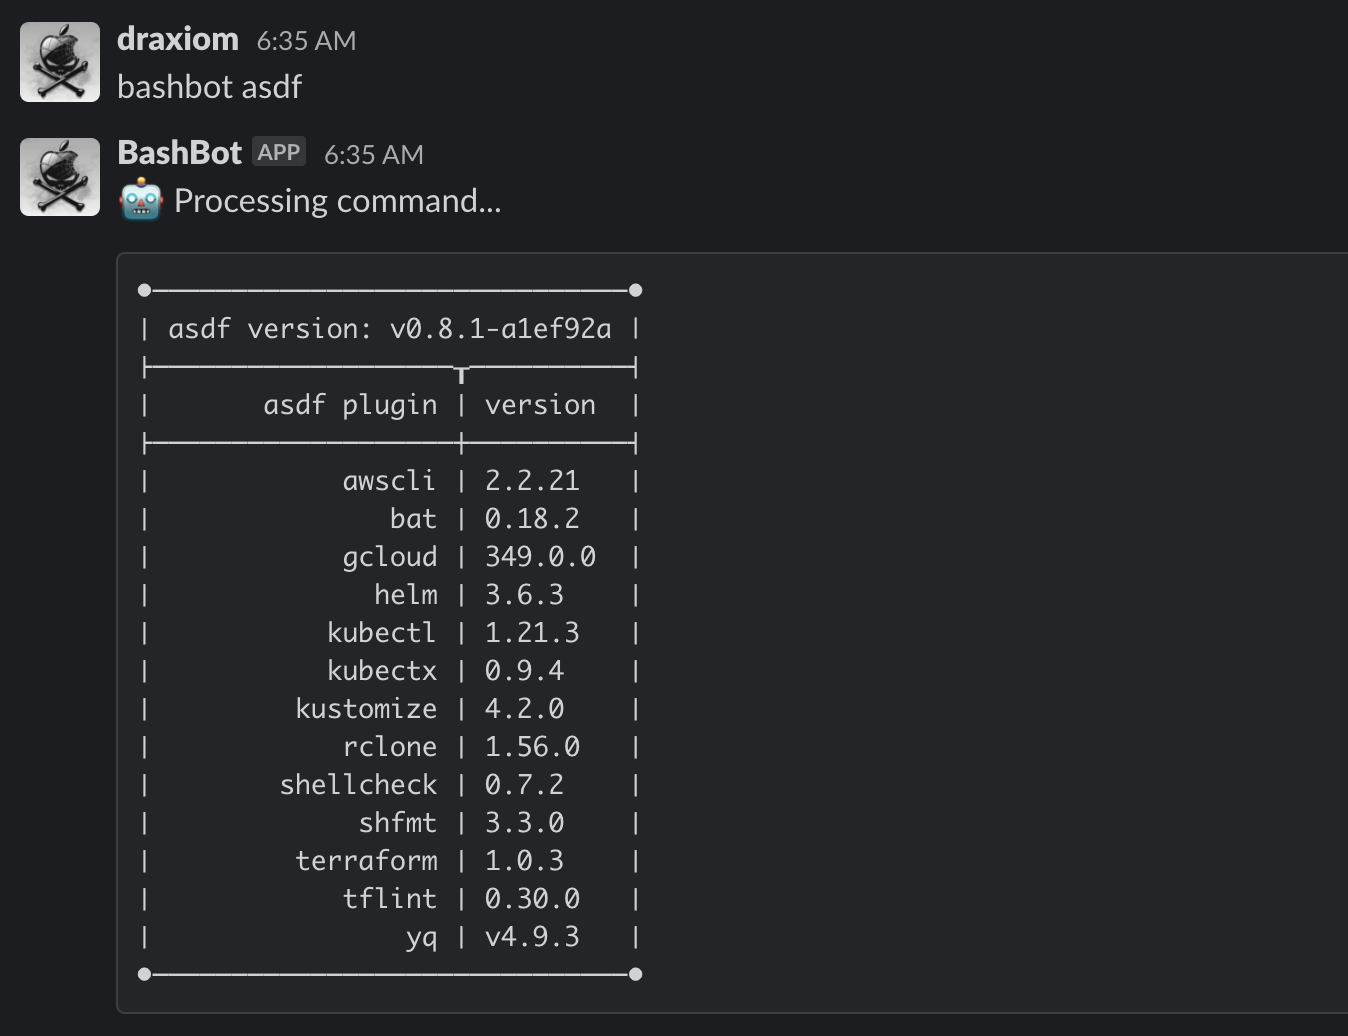1348x1036 pixels.
Task: Click the terraform 1.0.3 row
Action: point(390,861)
